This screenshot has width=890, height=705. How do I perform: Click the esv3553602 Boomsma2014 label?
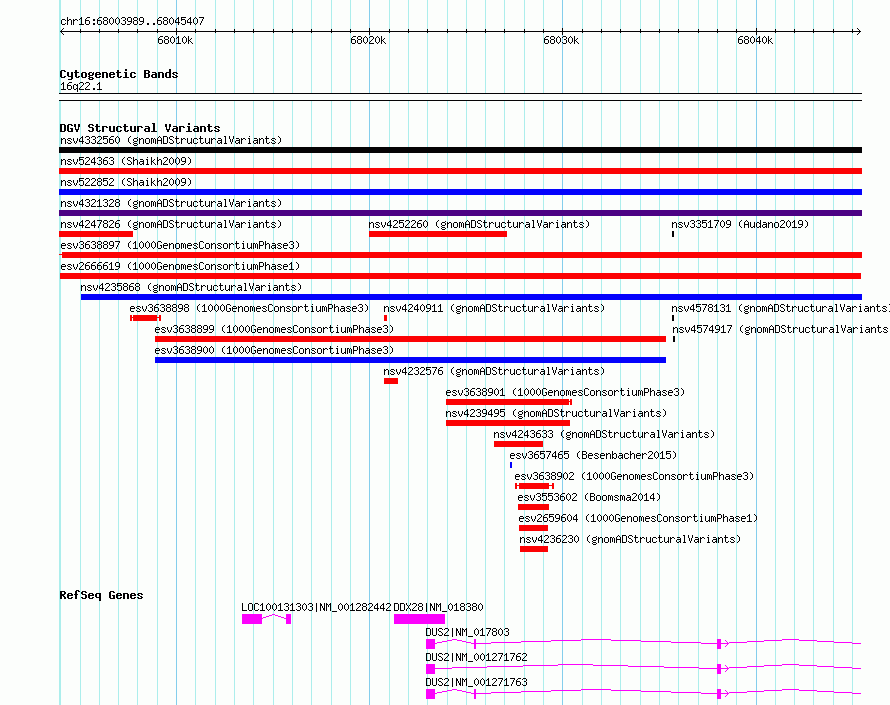[589, 497]
